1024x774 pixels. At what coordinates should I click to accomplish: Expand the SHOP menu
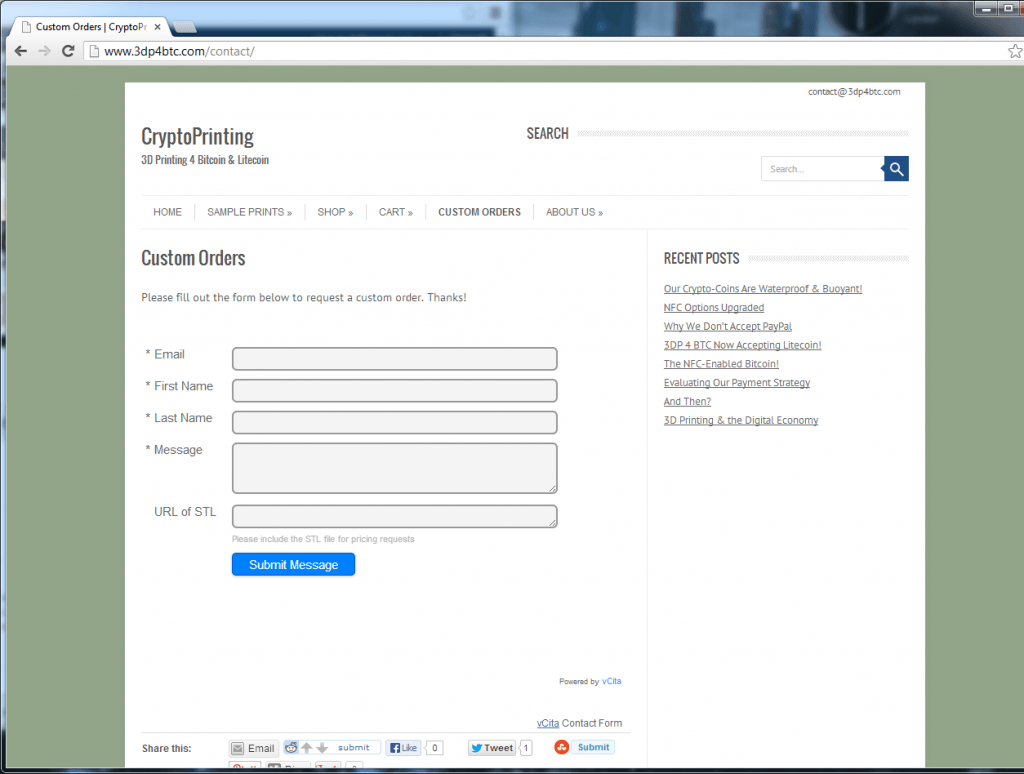pyautogui.click(x=335, y=212)
